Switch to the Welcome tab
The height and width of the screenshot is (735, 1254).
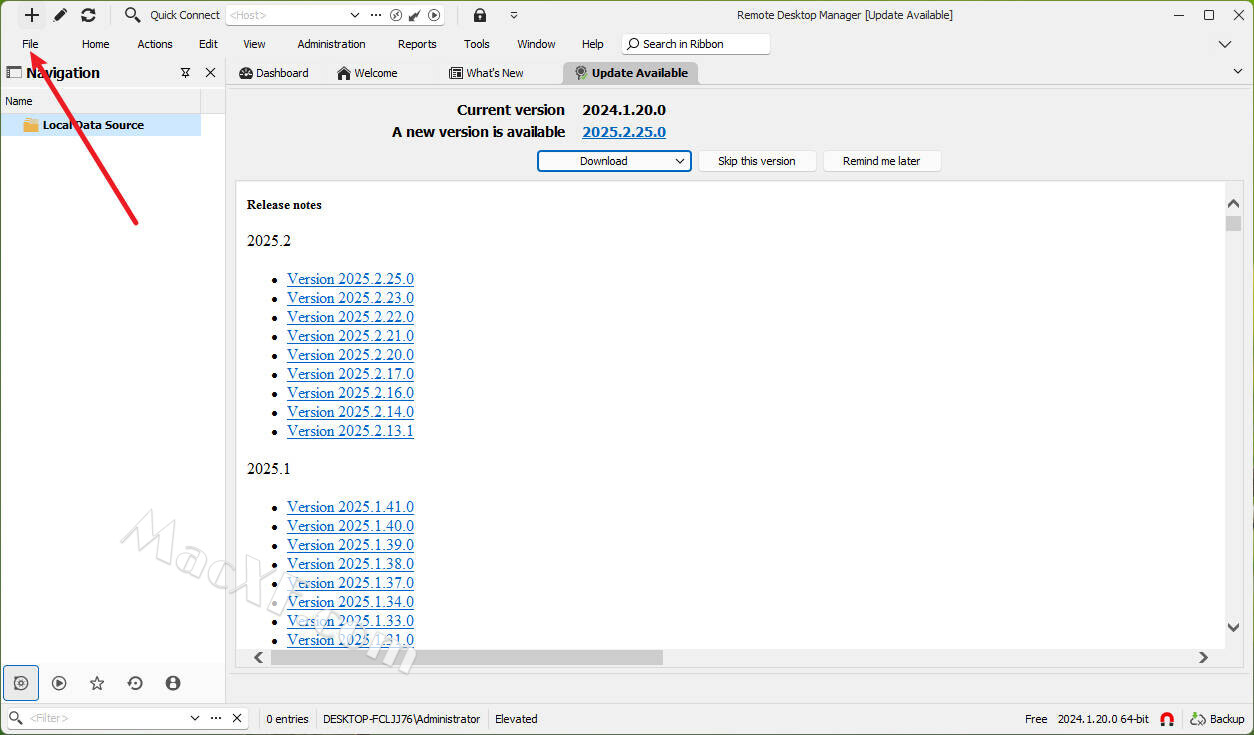[x=368, y=73]
